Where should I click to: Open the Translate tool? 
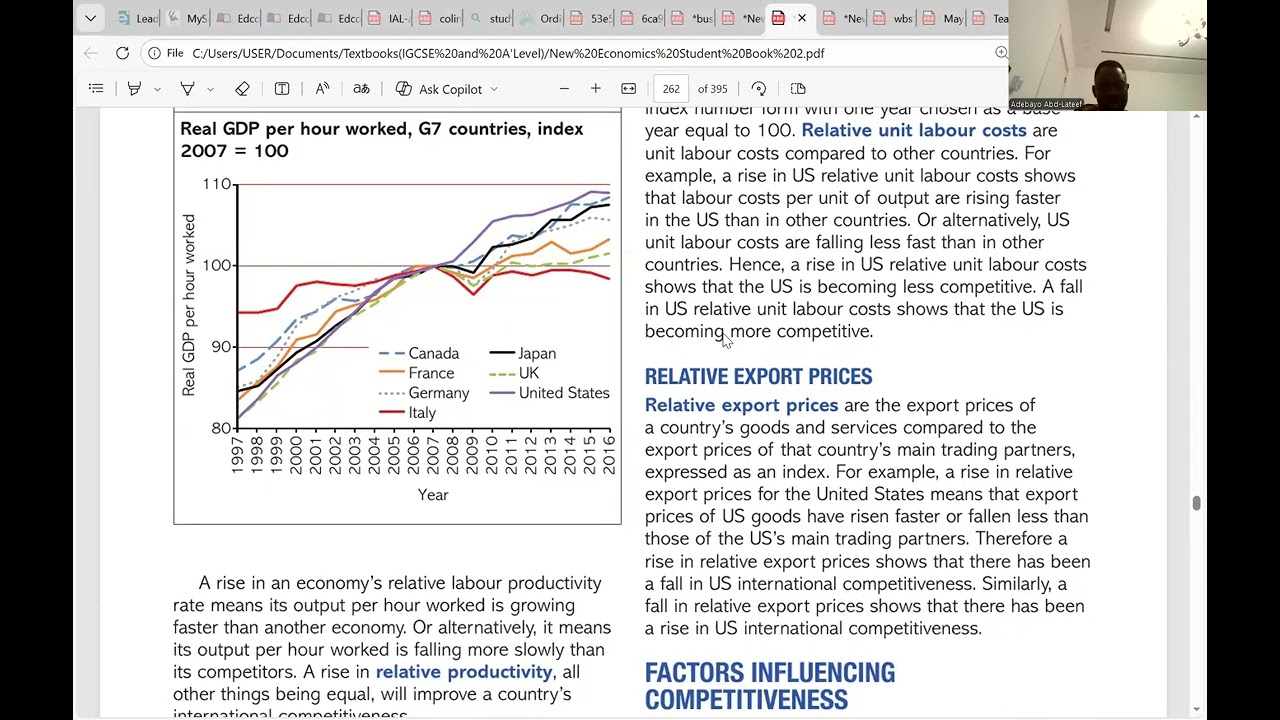click(361, 89)
